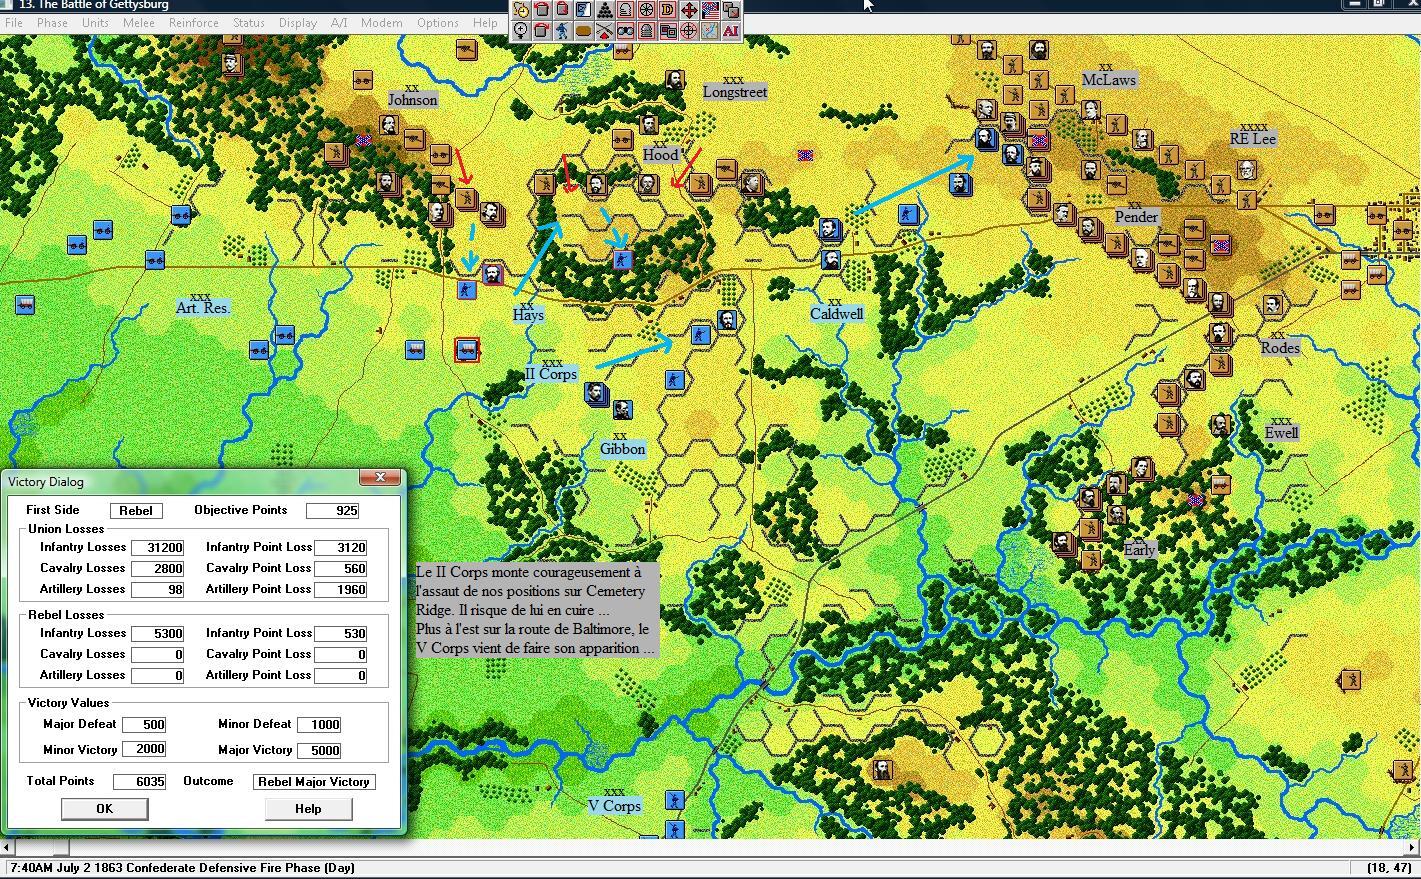Click the Caldwell division label
Image resolution: width=1421 pixels, height=879 pixels.
(x=837, y=313)
